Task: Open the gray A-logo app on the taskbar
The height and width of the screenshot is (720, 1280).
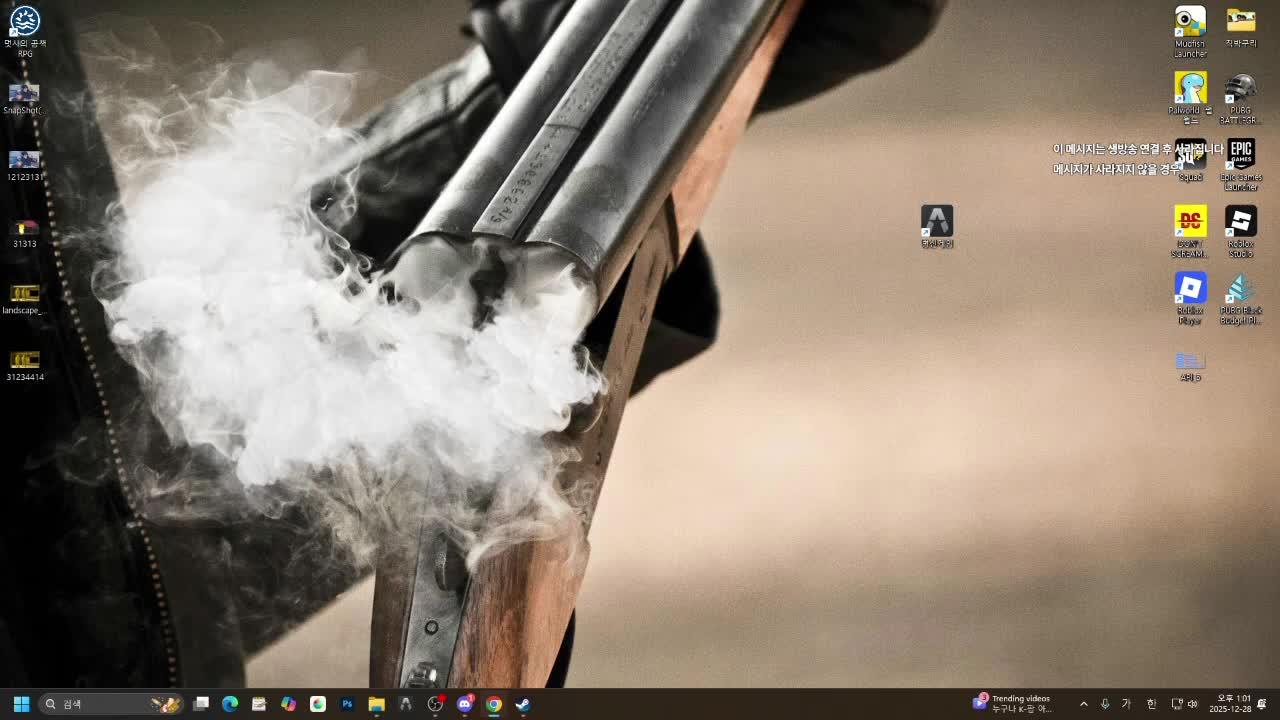Action: point(405,704)
